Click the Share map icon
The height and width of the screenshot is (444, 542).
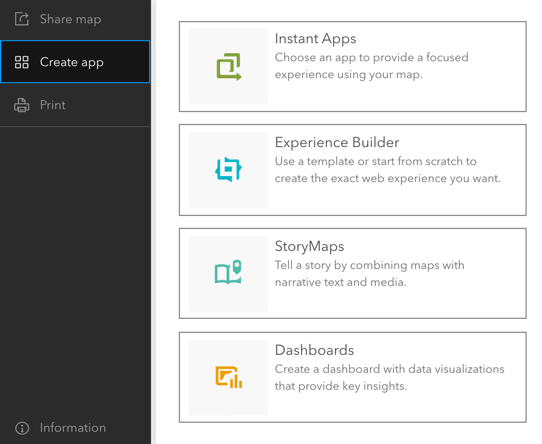point(21,19)
